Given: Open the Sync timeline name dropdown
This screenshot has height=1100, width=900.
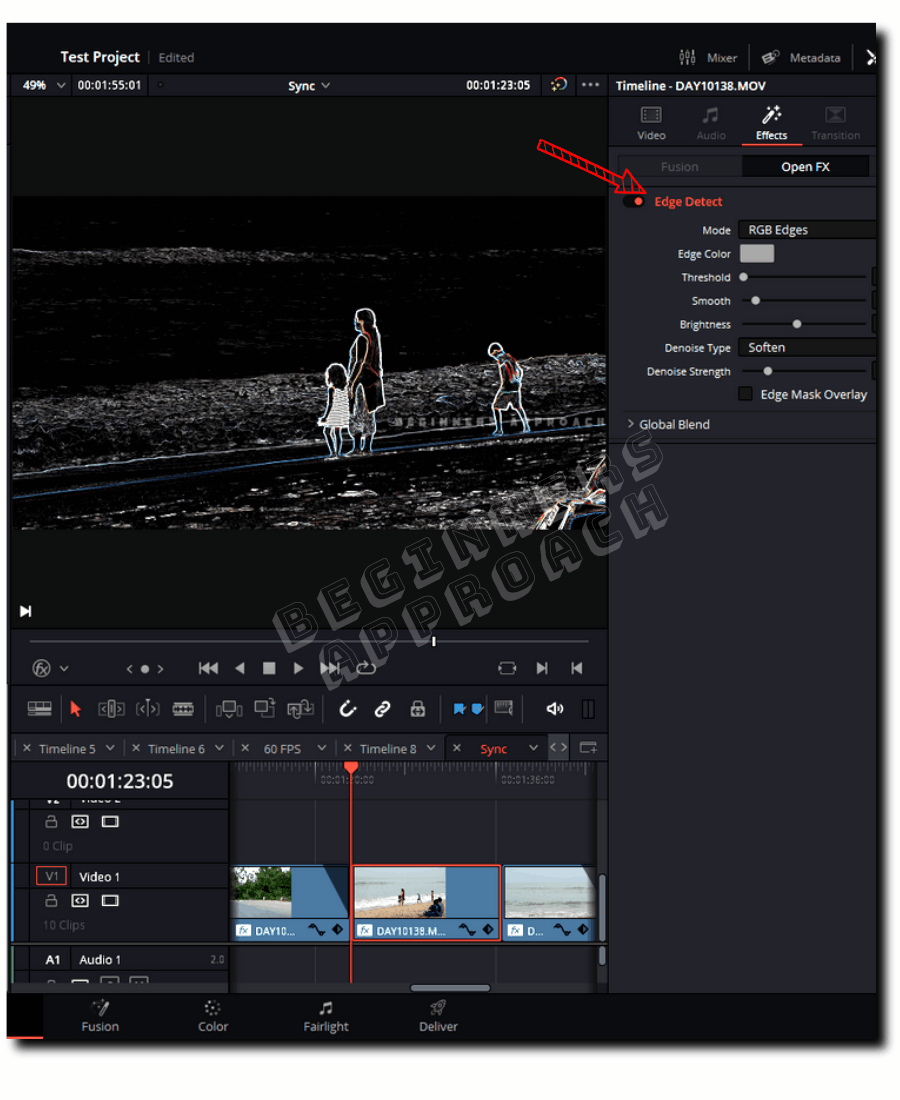Looking at the screenshot, I should coord(309,86).
